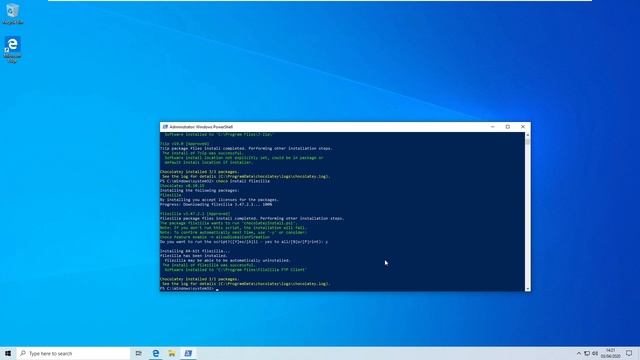
Task: Click 'The install of filezilla was successful' line
Action: point(209,265)
